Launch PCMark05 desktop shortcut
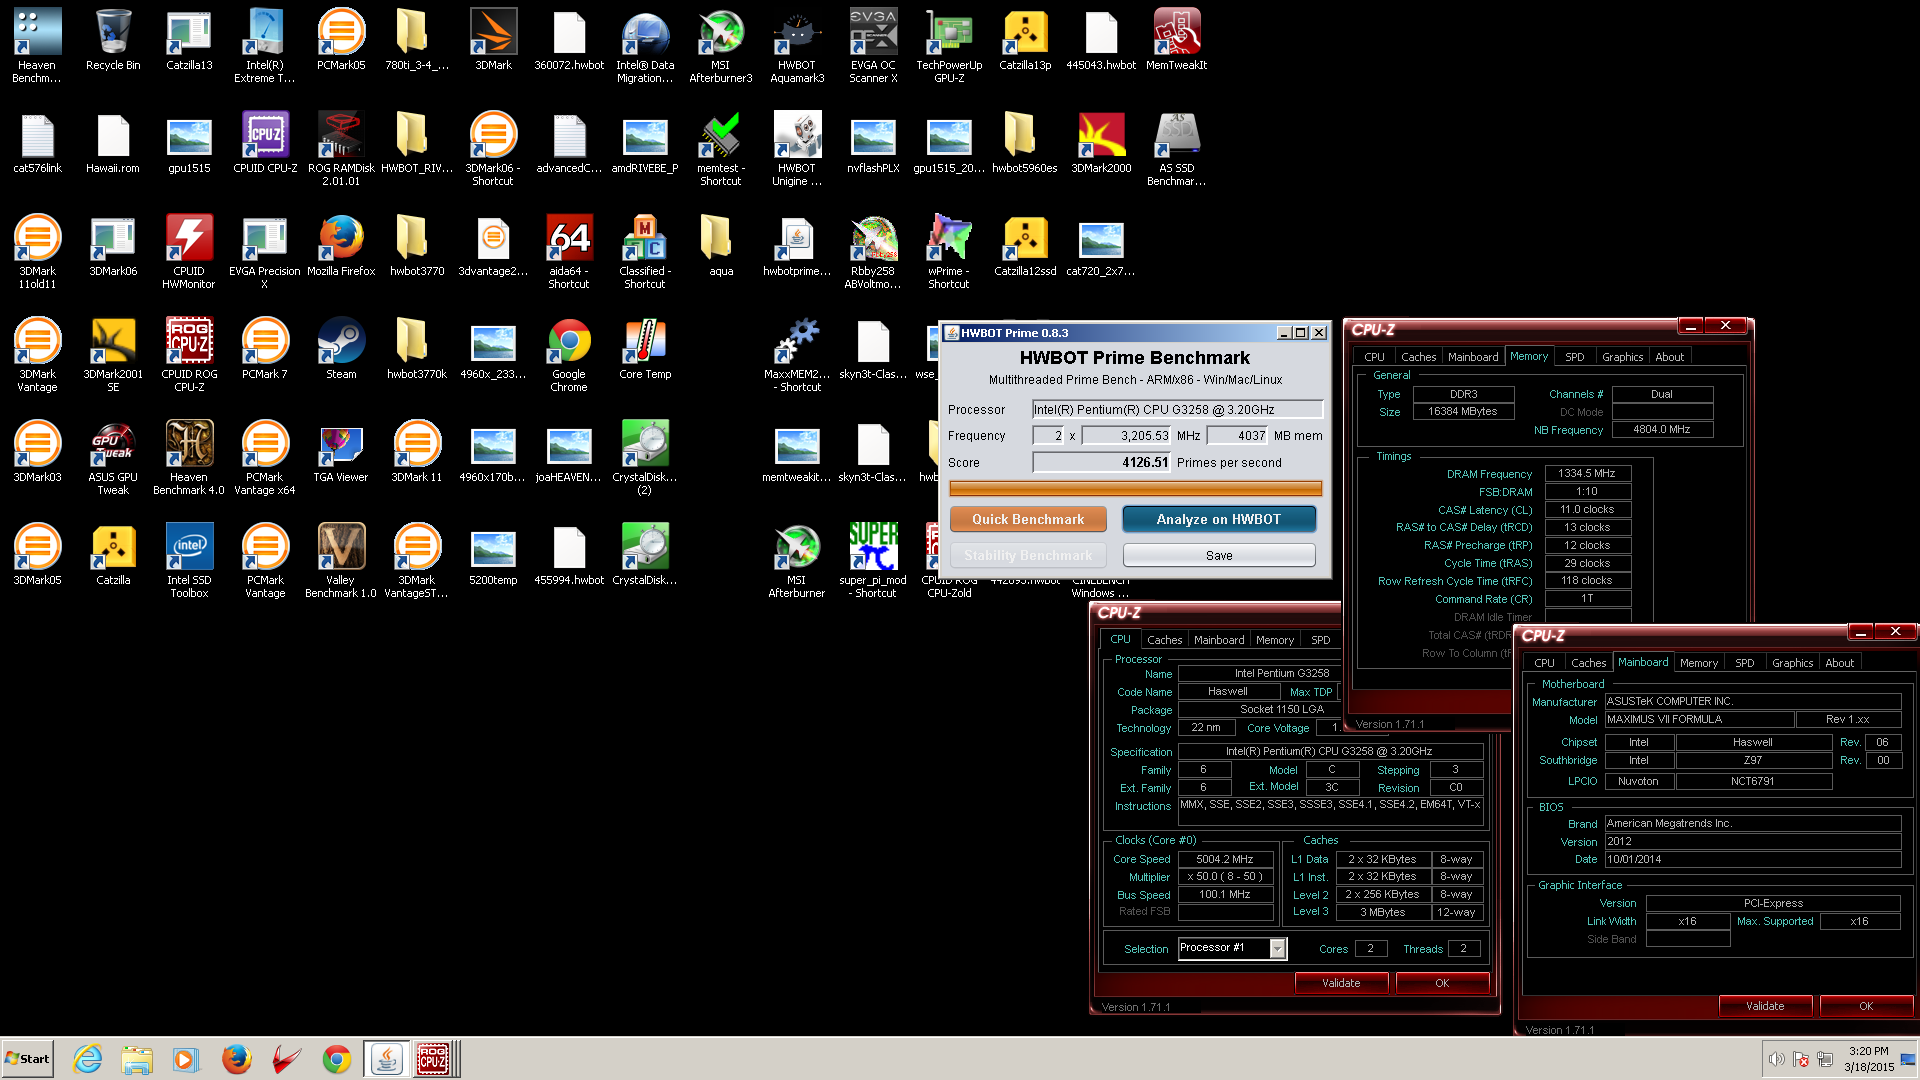 (341, 40)
